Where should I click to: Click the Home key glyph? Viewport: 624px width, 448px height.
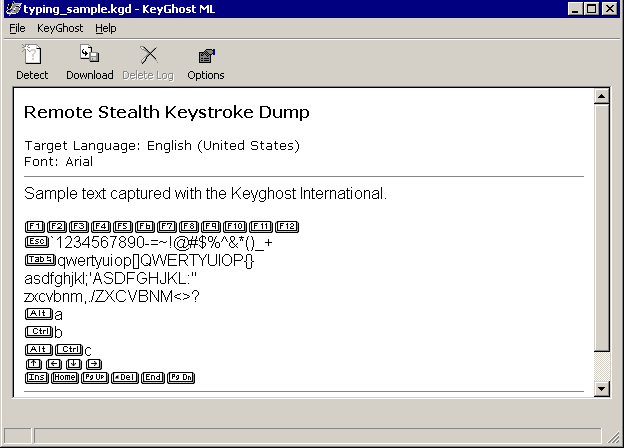pos(65,378)
